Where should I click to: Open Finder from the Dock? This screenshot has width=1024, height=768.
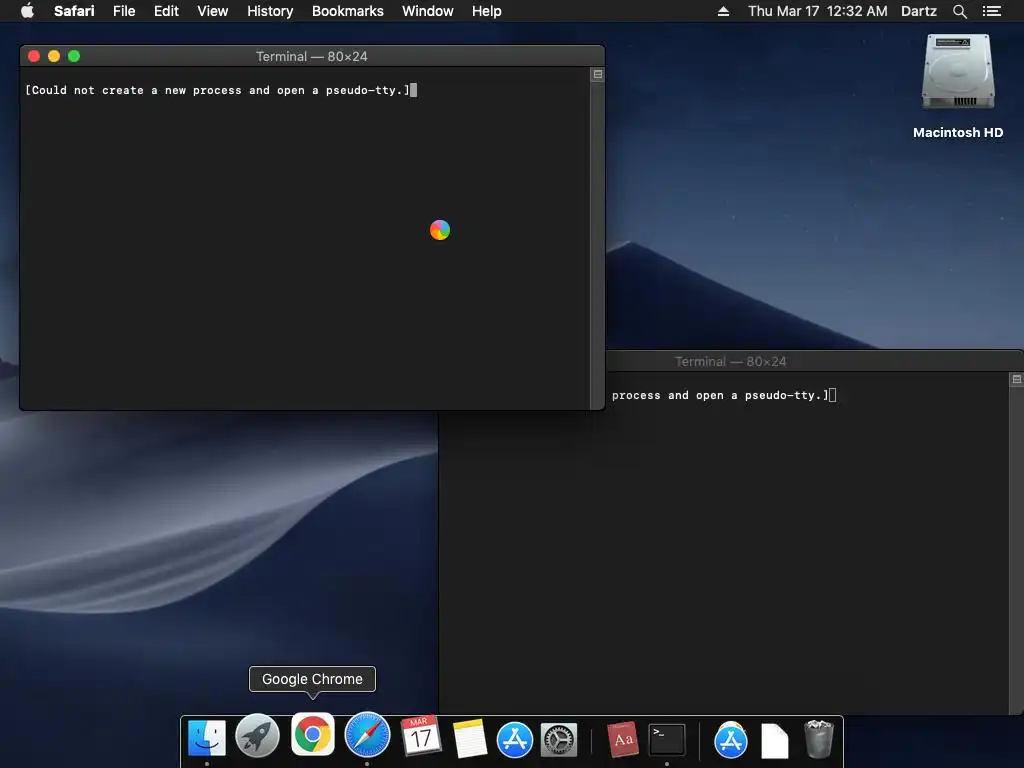(207, 738)
